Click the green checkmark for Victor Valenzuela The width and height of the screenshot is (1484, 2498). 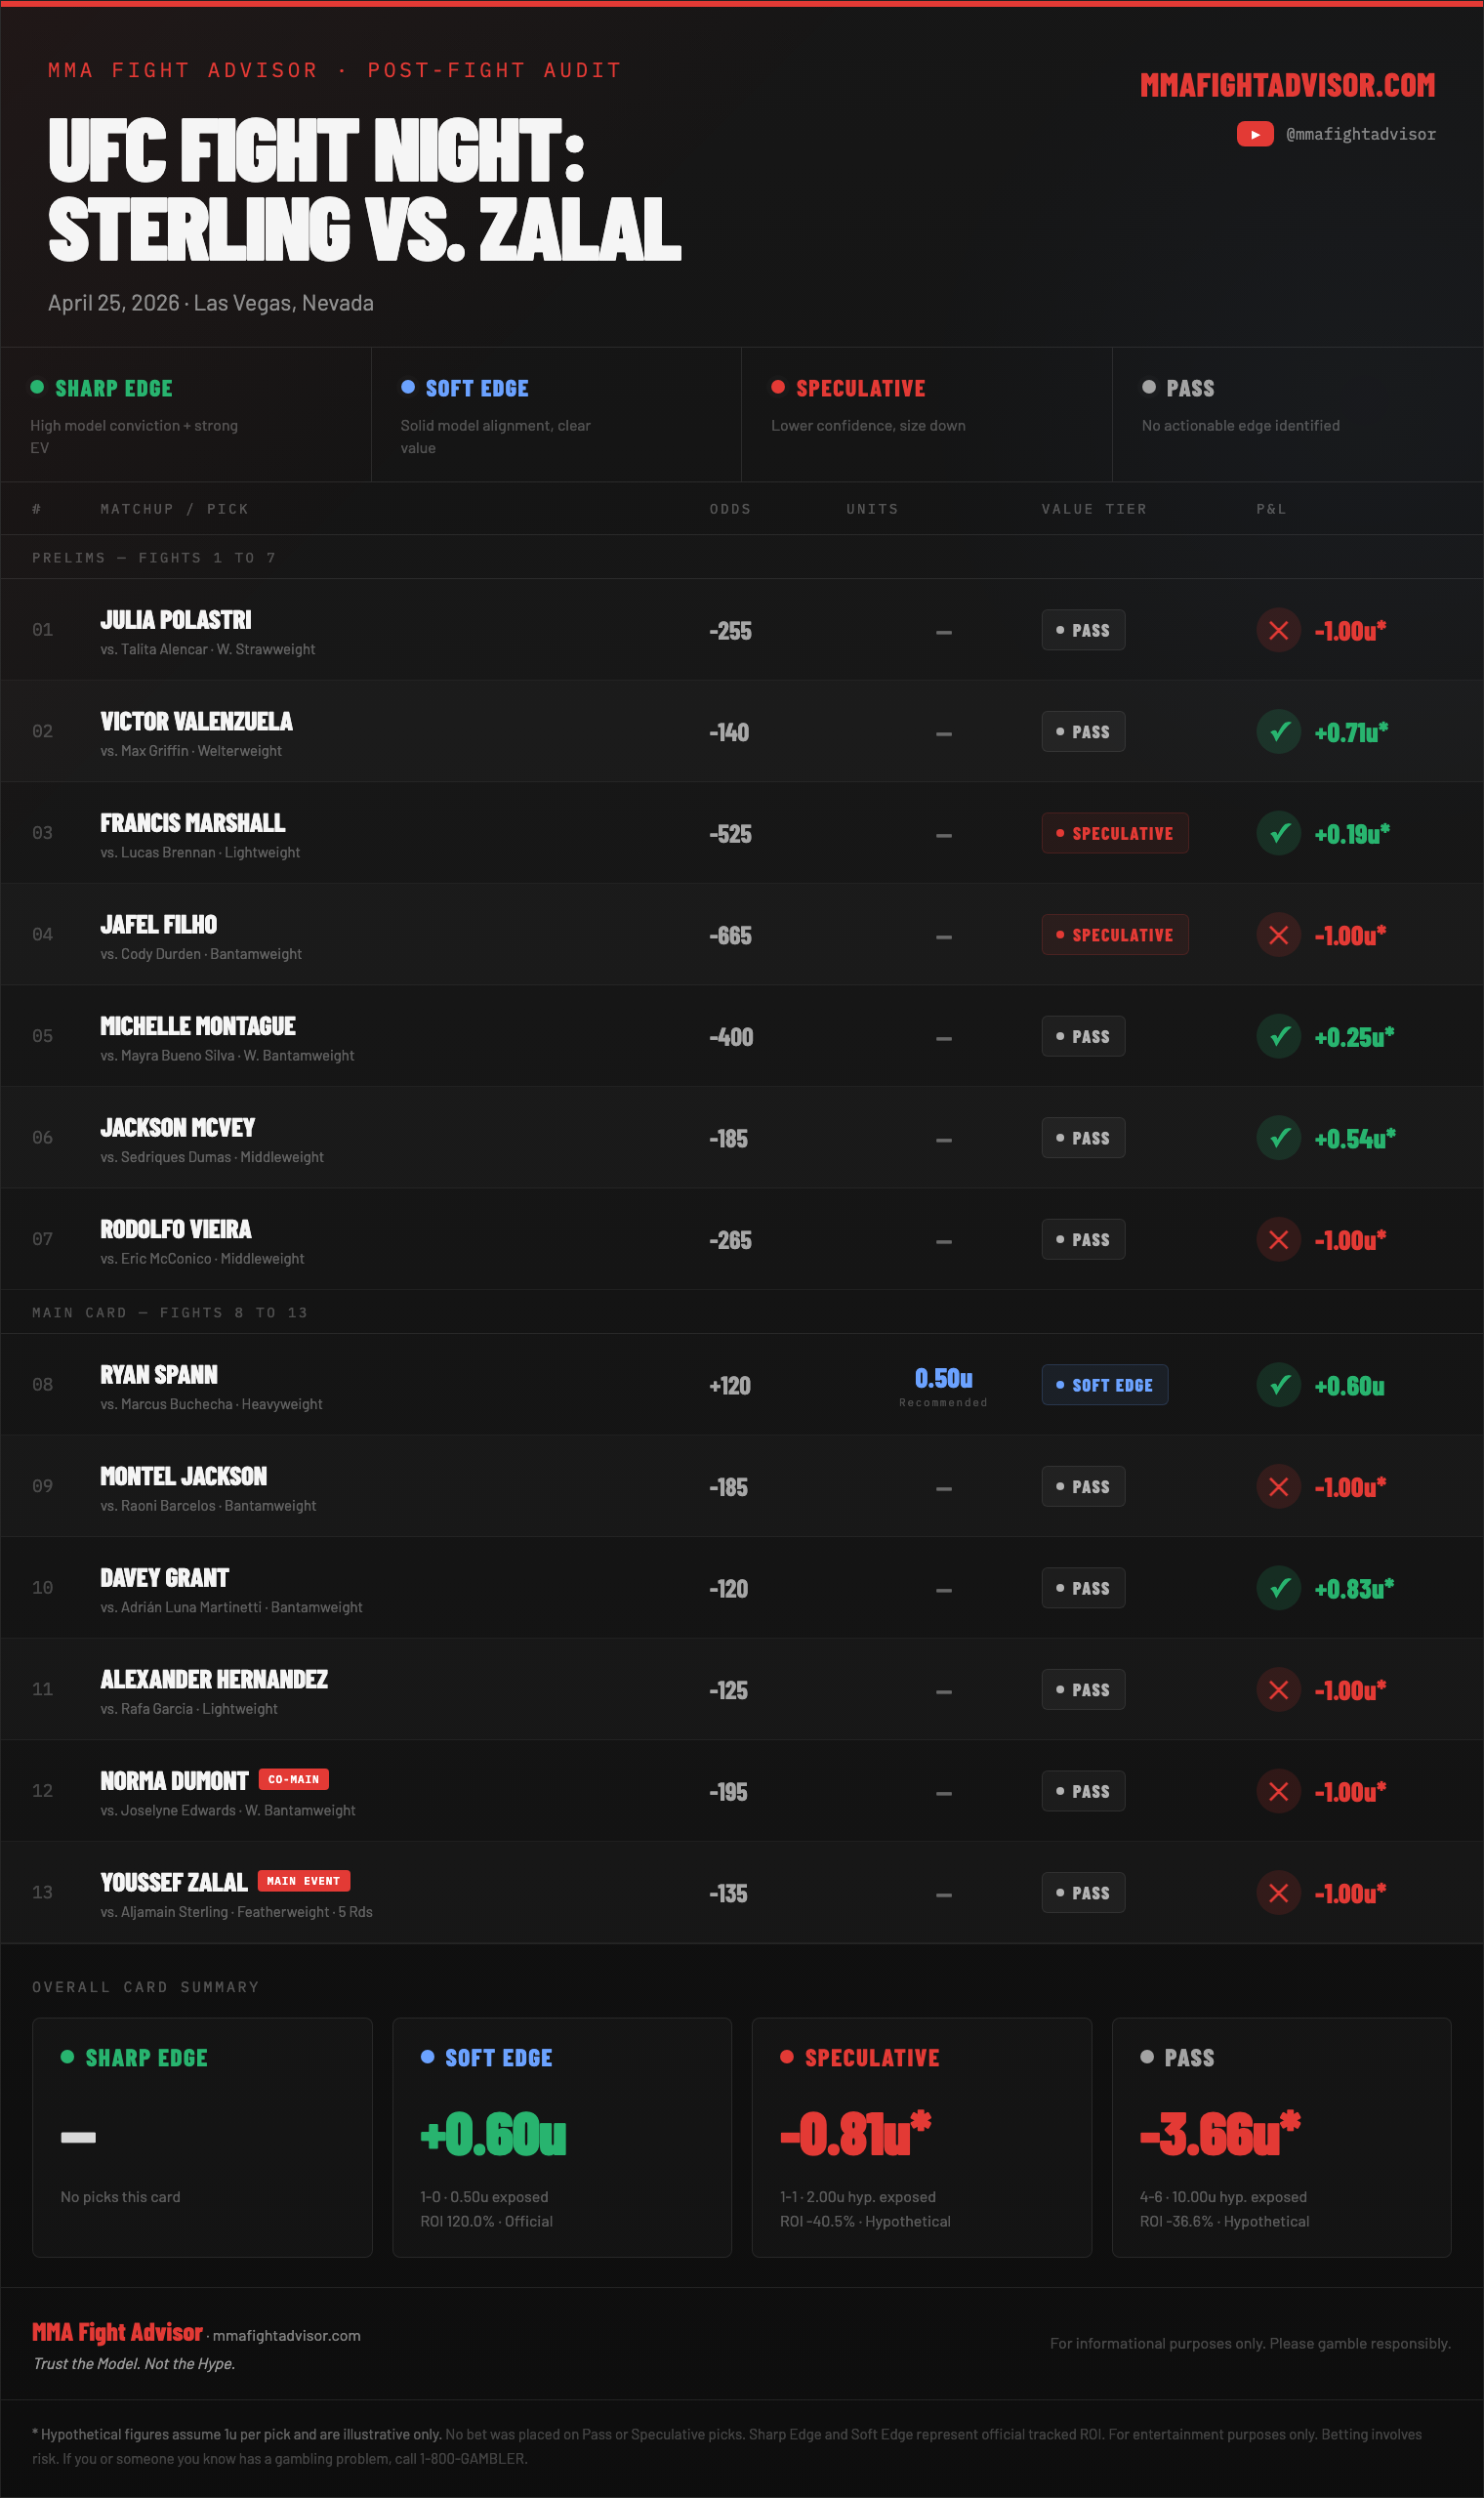pos(1278,732)
